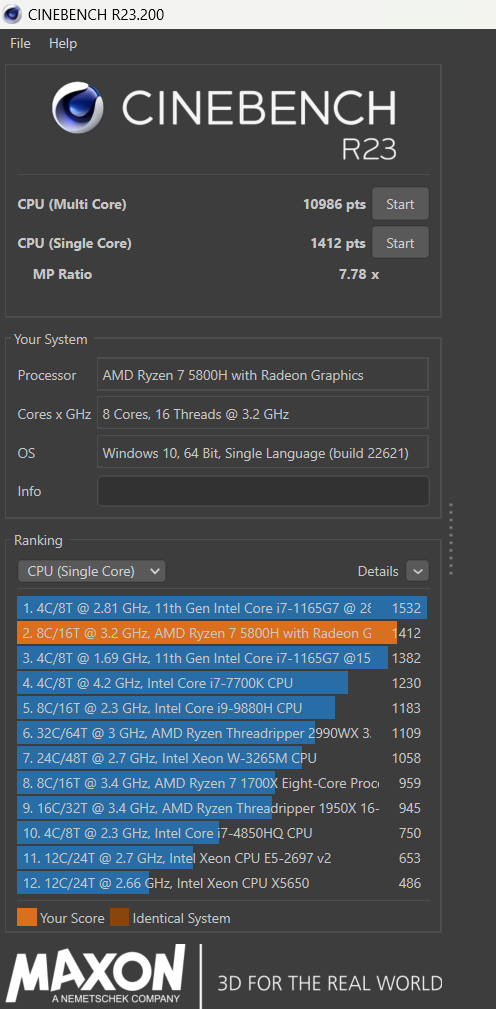Select ranking row 1 Intel Core i7-1165G7 1532
Screen dimensions: 496x1009
point(222,608)
